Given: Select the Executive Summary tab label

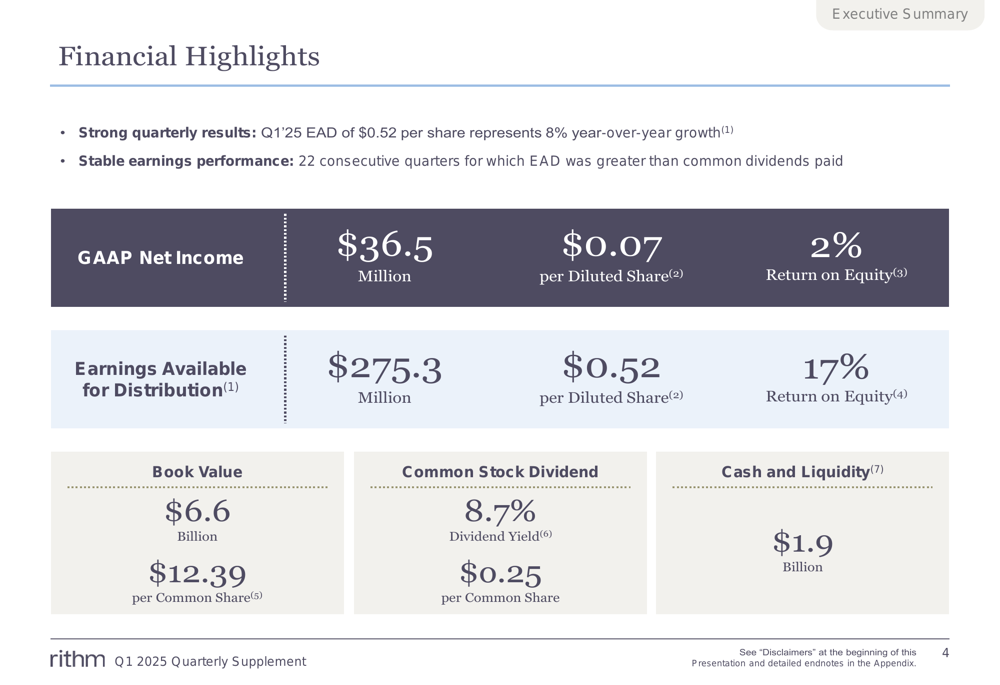Looking at the screenshot, I should click(899, 14).
